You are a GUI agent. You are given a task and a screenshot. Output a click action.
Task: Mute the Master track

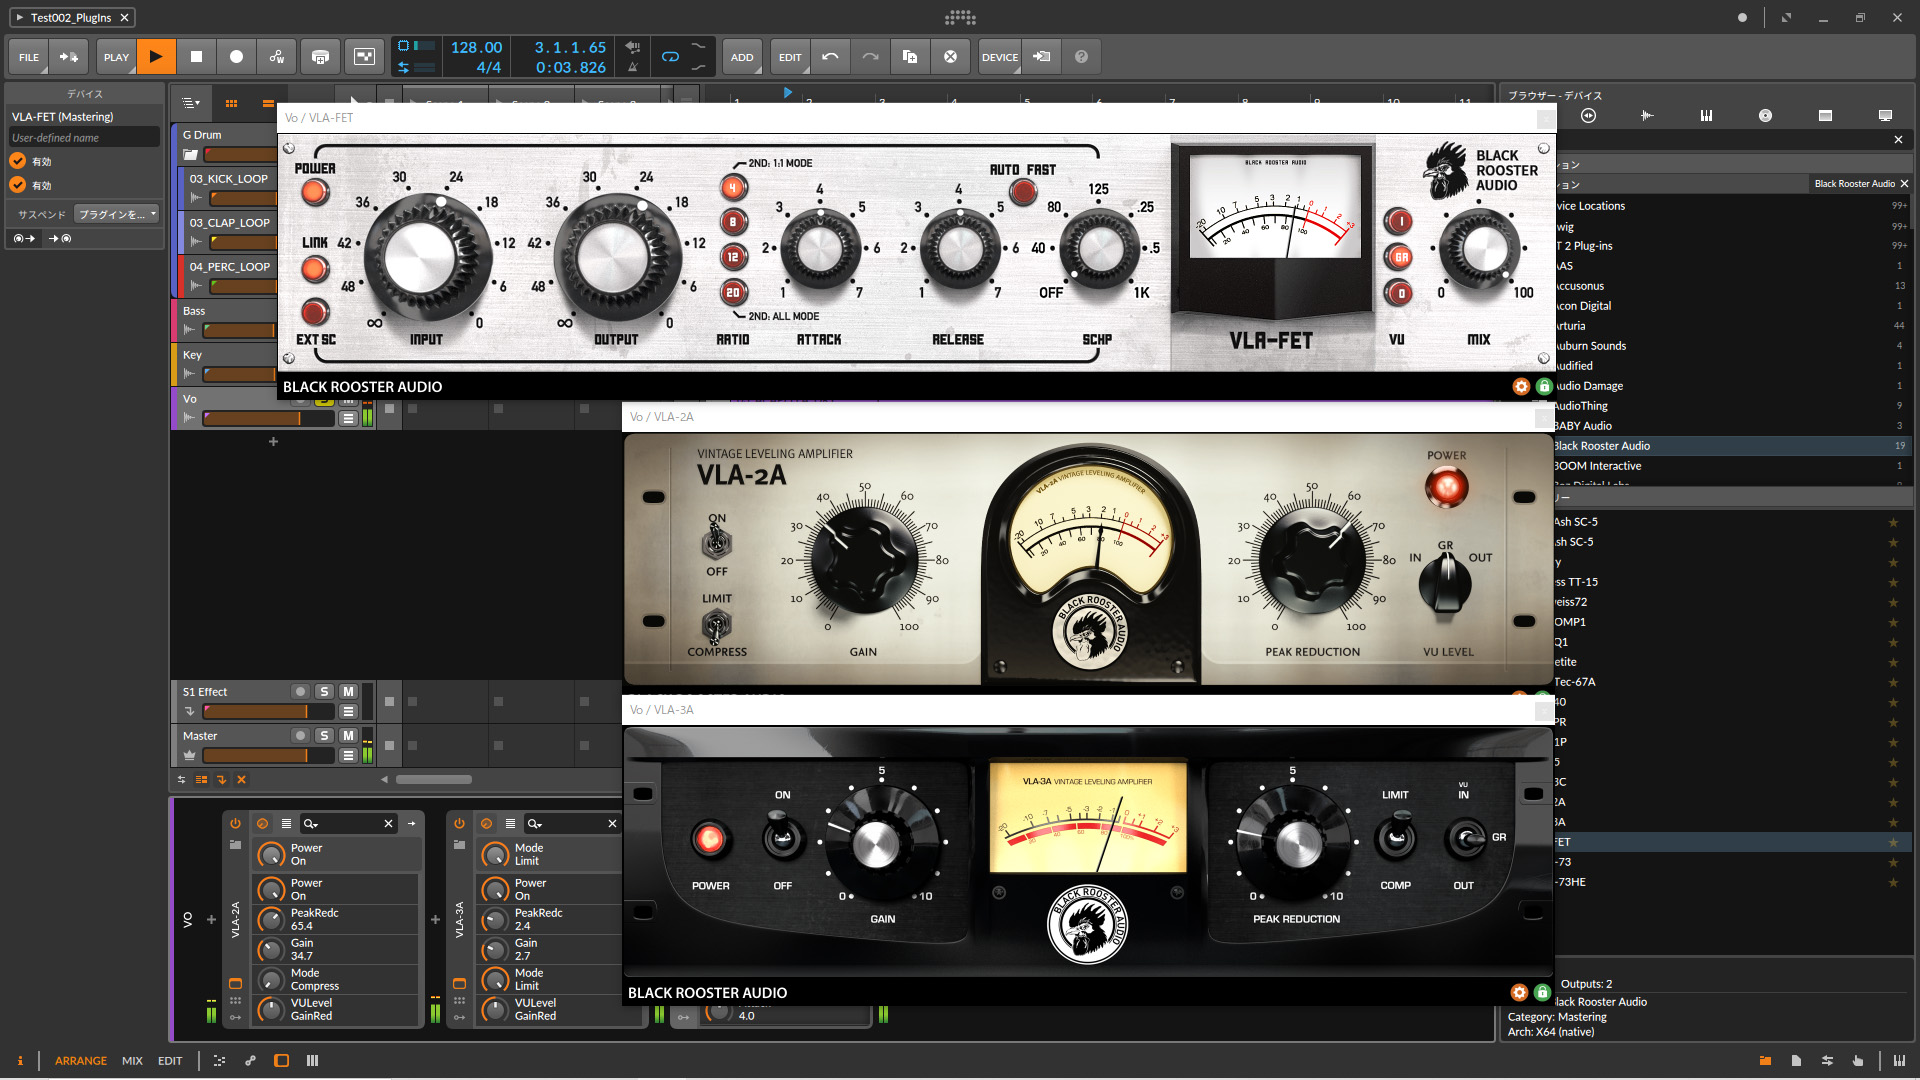point(348,735)
